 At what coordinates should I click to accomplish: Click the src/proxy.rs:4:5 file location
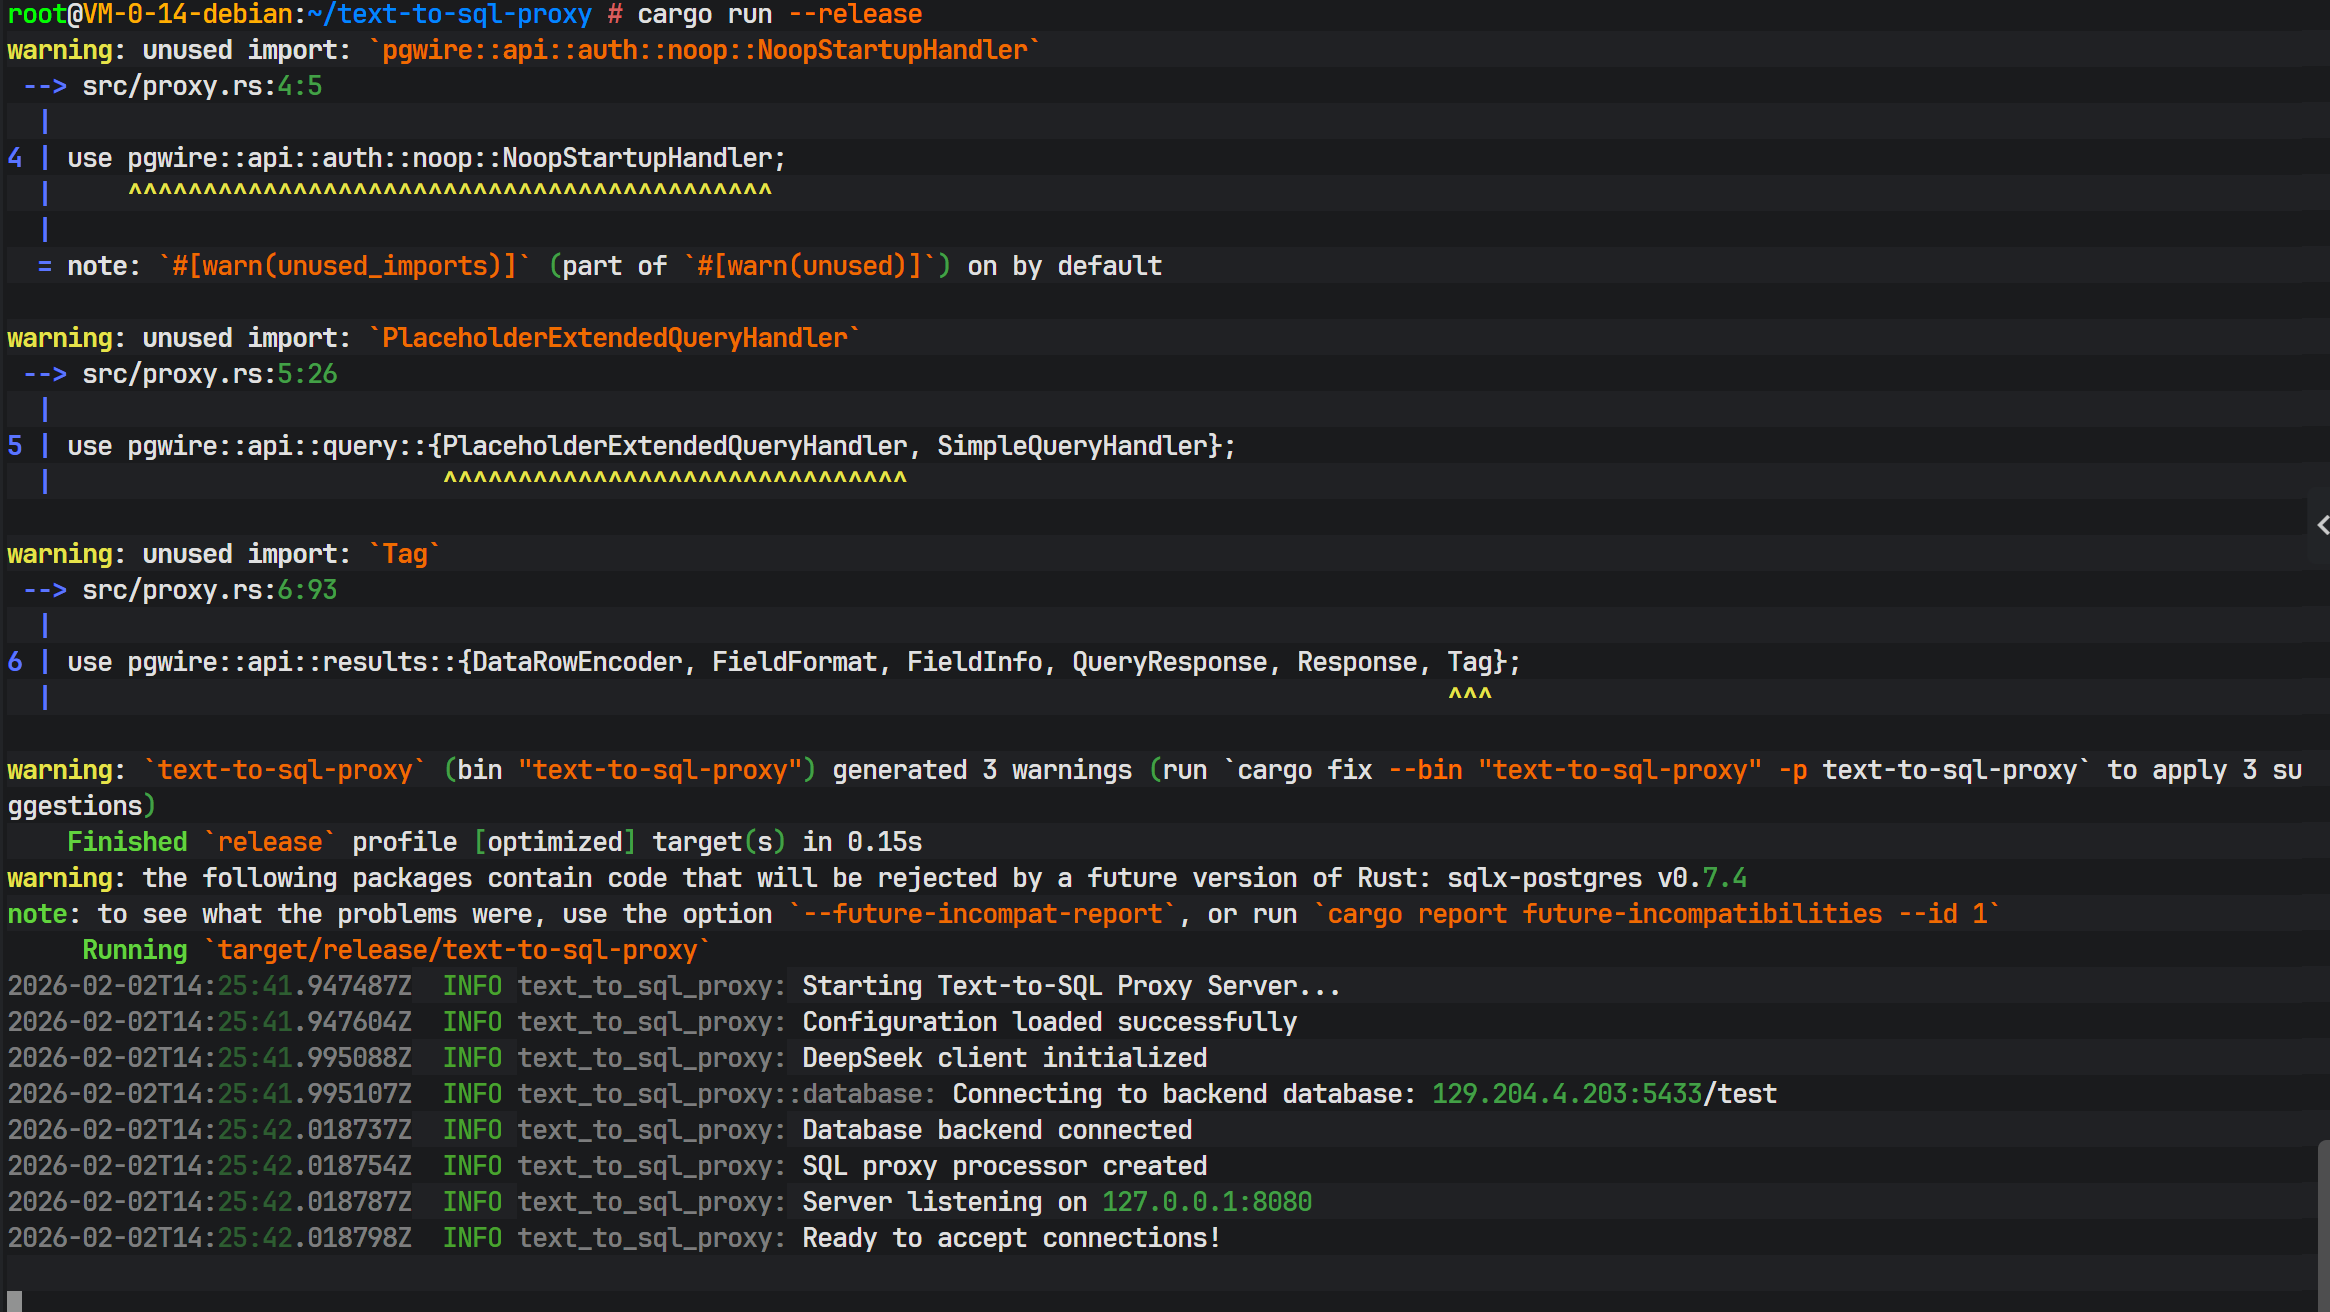[x=201, y=87]
